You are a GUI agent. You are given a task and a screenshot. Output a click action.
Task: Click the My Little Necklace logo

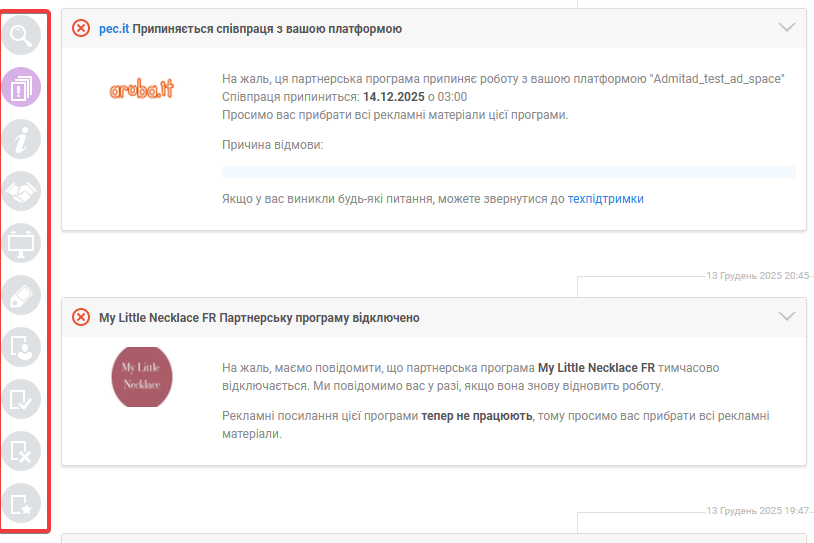[x=141, y=376]
